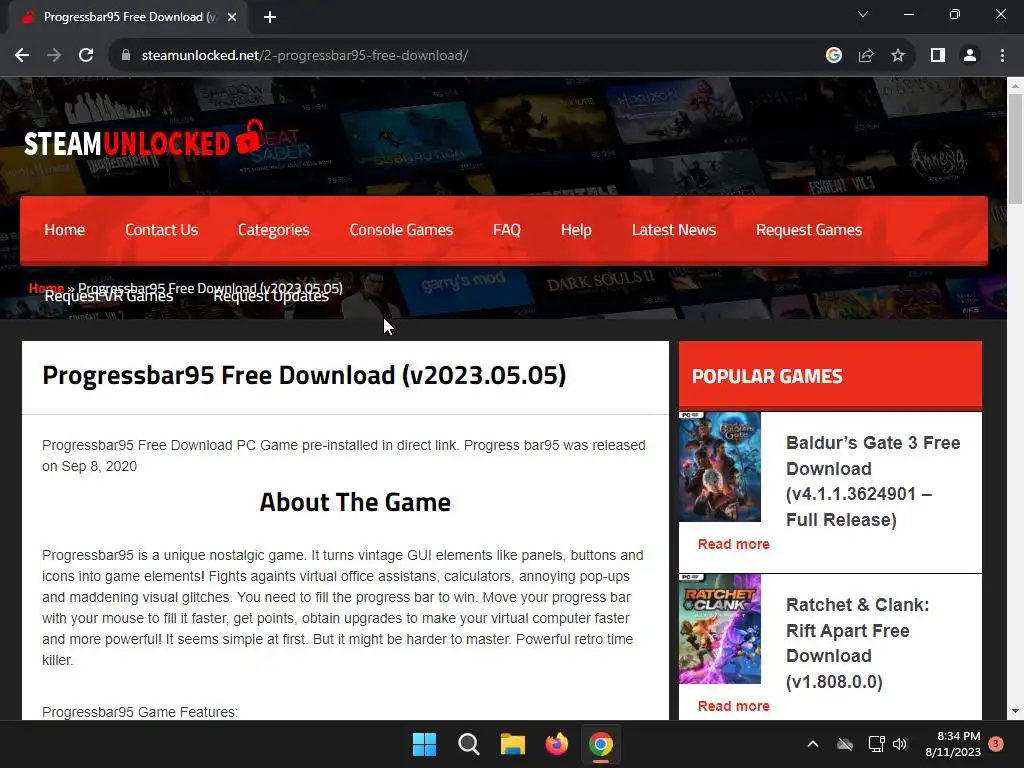Open Windows Start menu
1024x768 pixels.
pyautogui.click(x=424, y=744)
